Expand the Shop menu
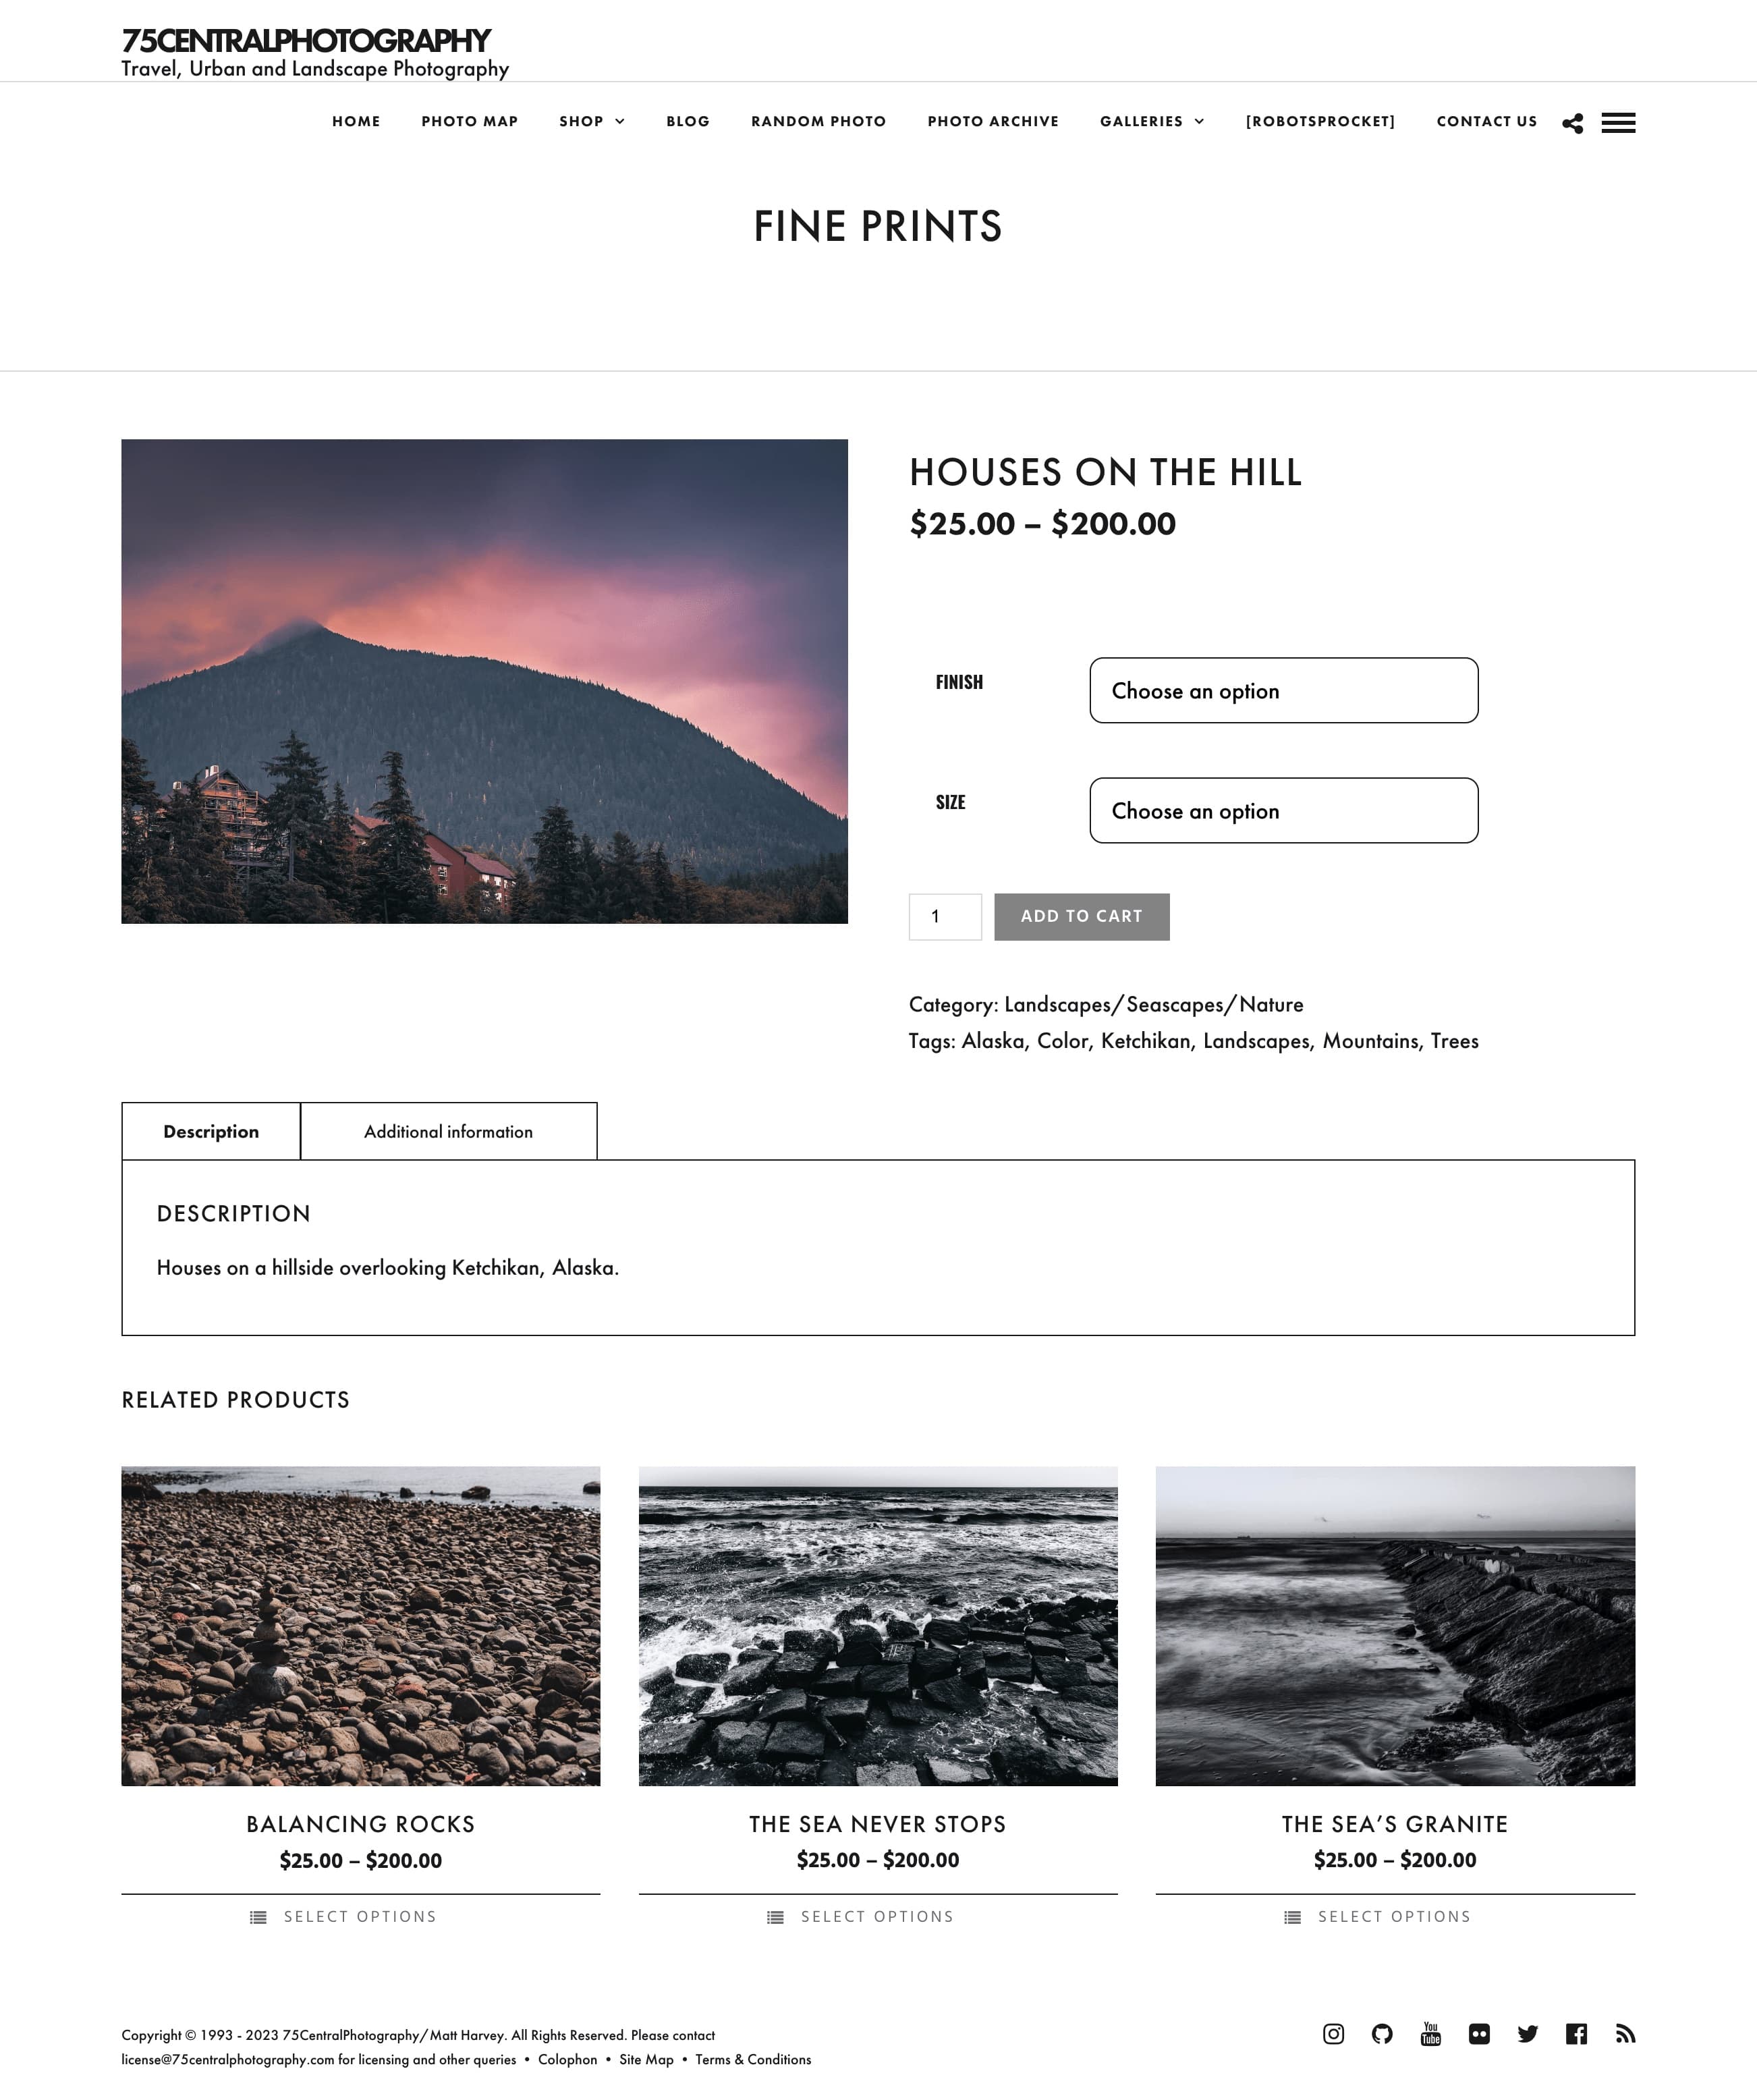 pyautogui.click(x=592, y=121)
